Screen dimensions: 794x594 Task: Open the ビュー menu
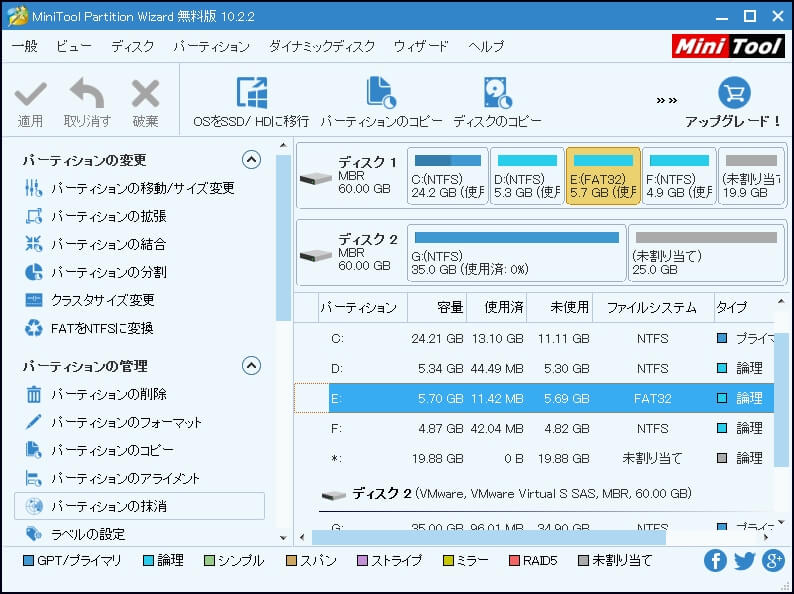(x=73, y=46)
